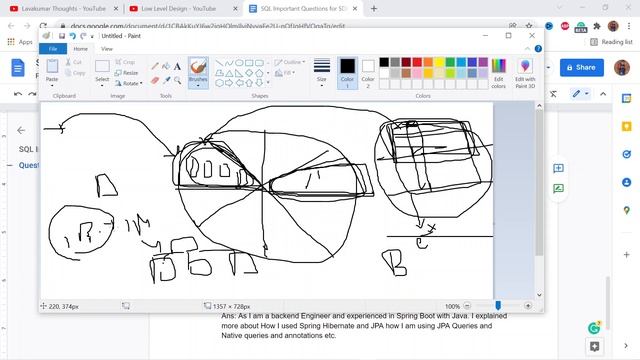
Task: Pick the Diamond shape in Shapes gallery
Action: (249, 73)
